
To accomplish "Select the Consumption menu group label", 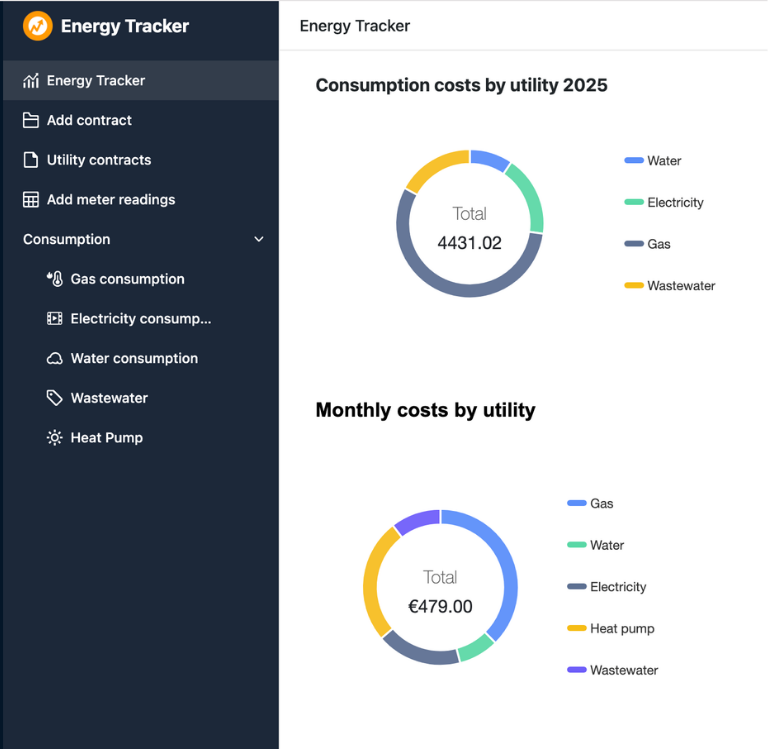I will pos(67,240).
